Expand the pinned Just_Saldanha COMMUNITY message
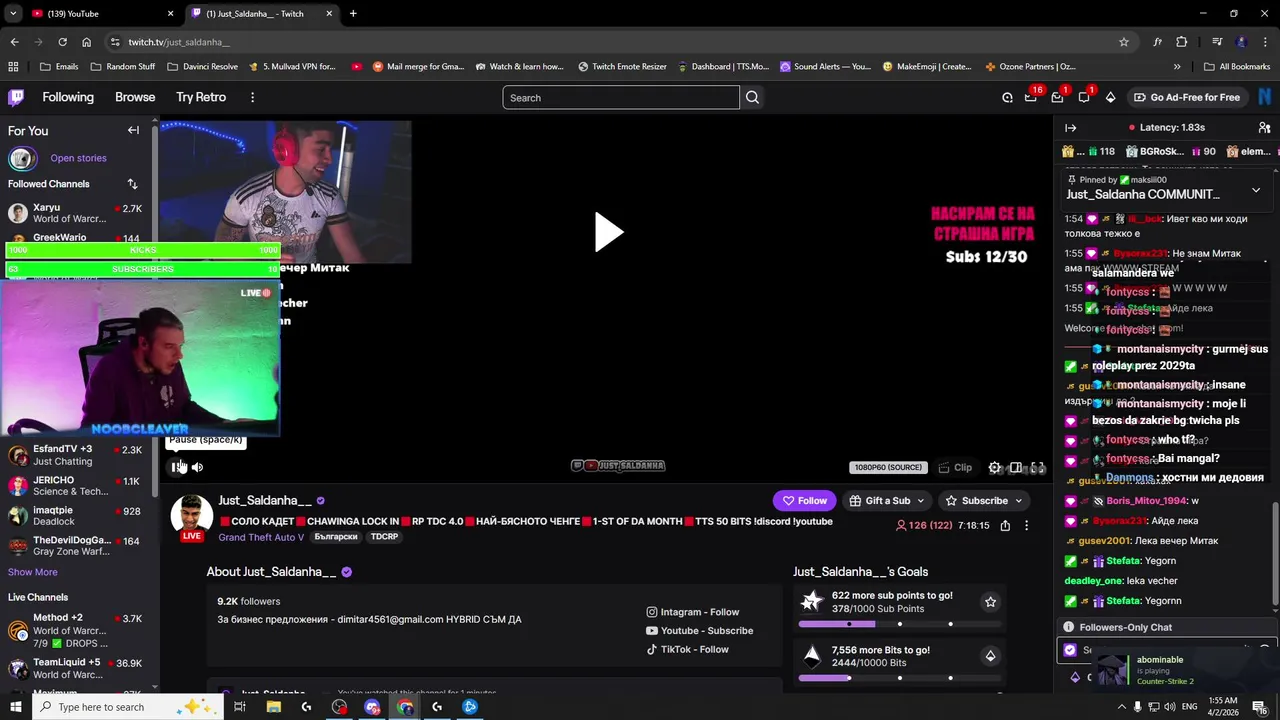The width and height of the screenshot is (1280, 720). pos(1256,190)
